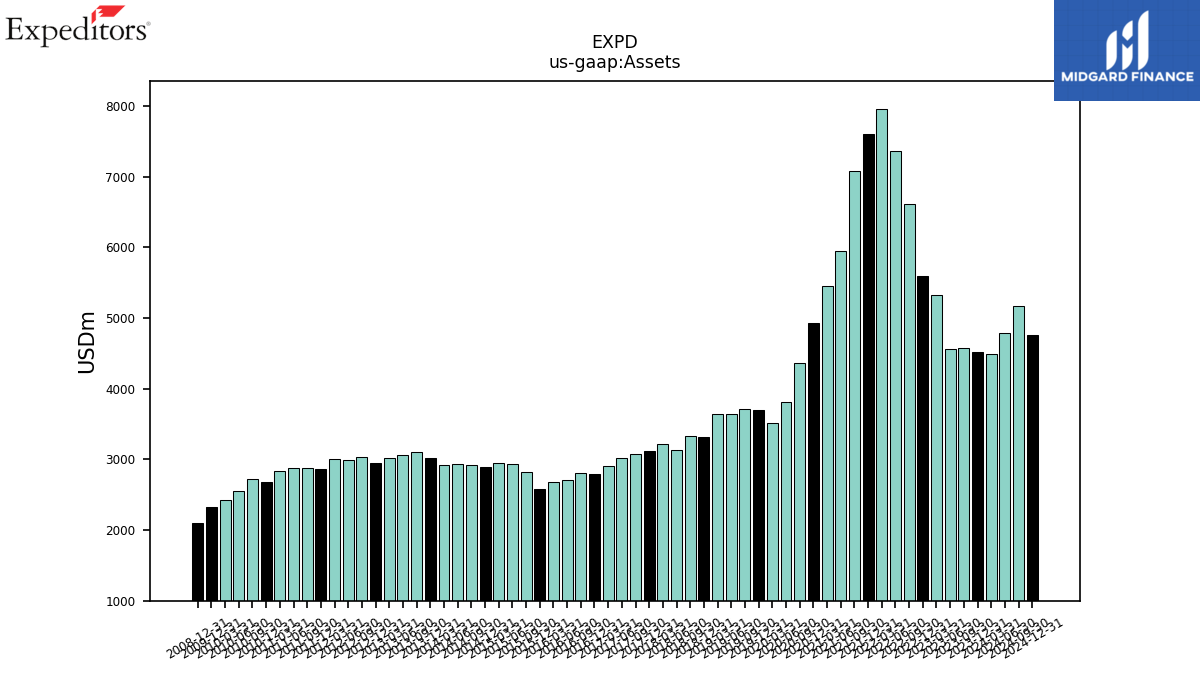Click the Expeditors company logo

tap(77, 26)
